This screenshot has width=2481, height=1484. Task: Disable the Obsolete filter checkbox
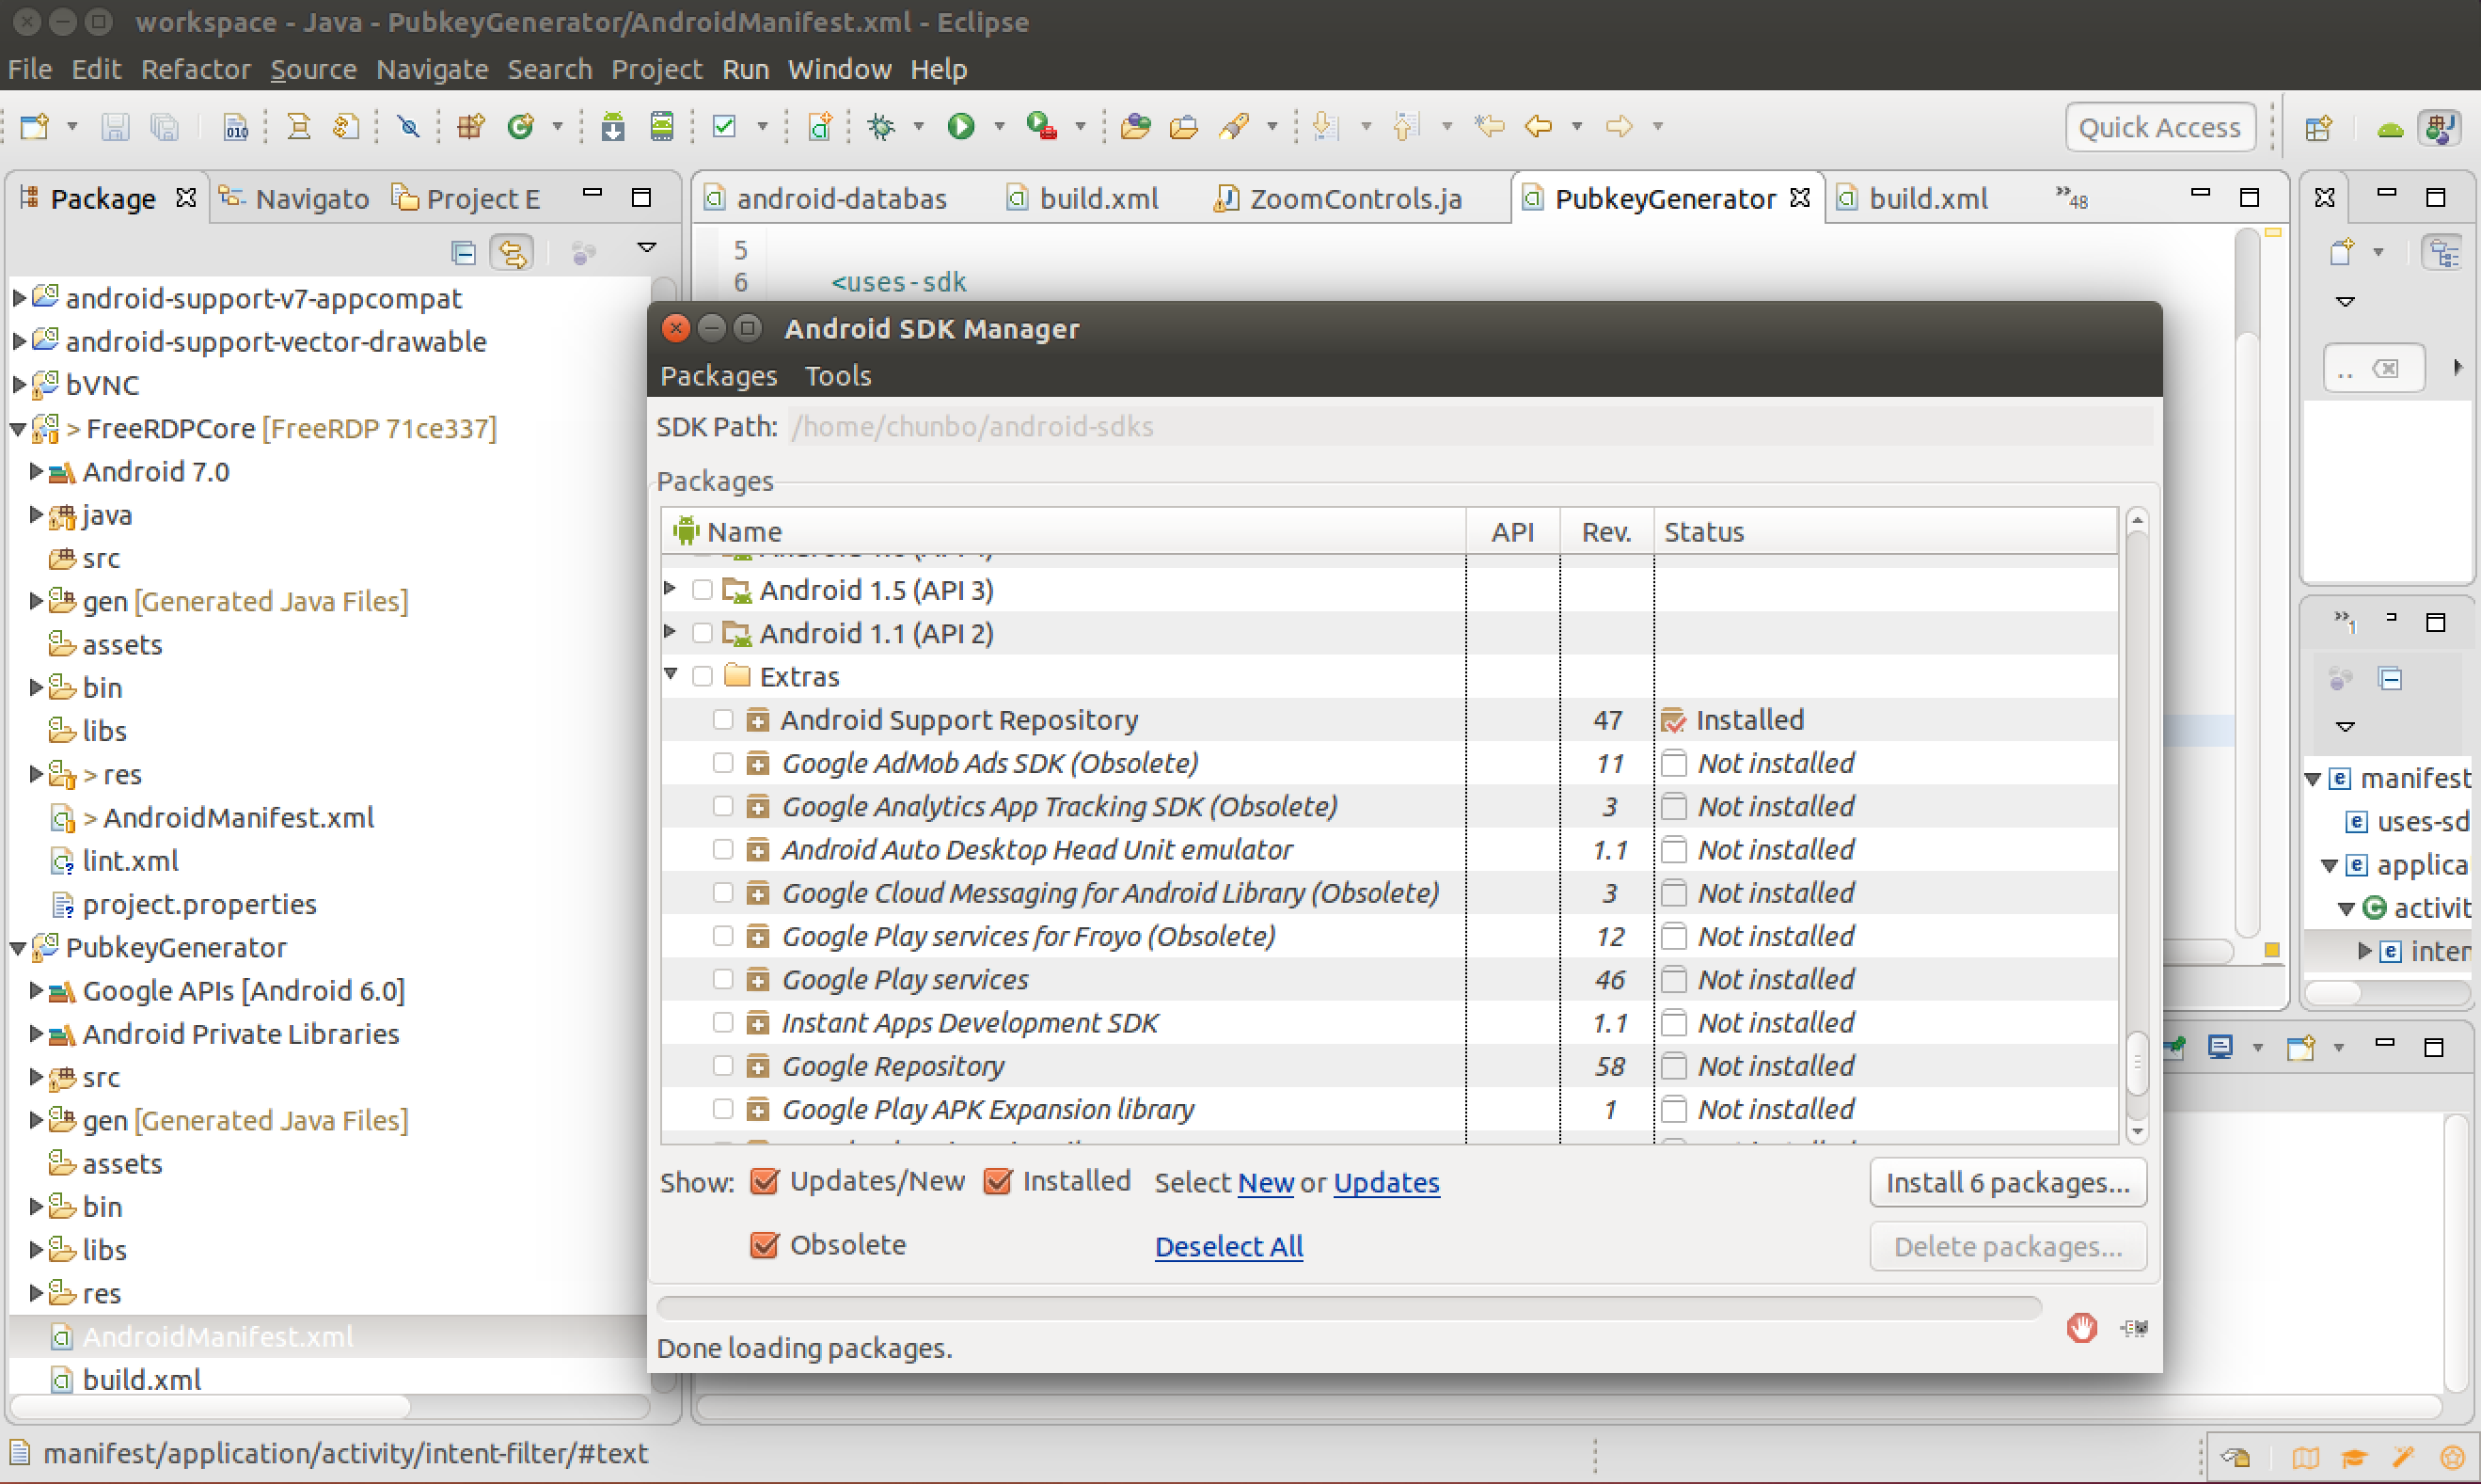[x=766, y=1244]
